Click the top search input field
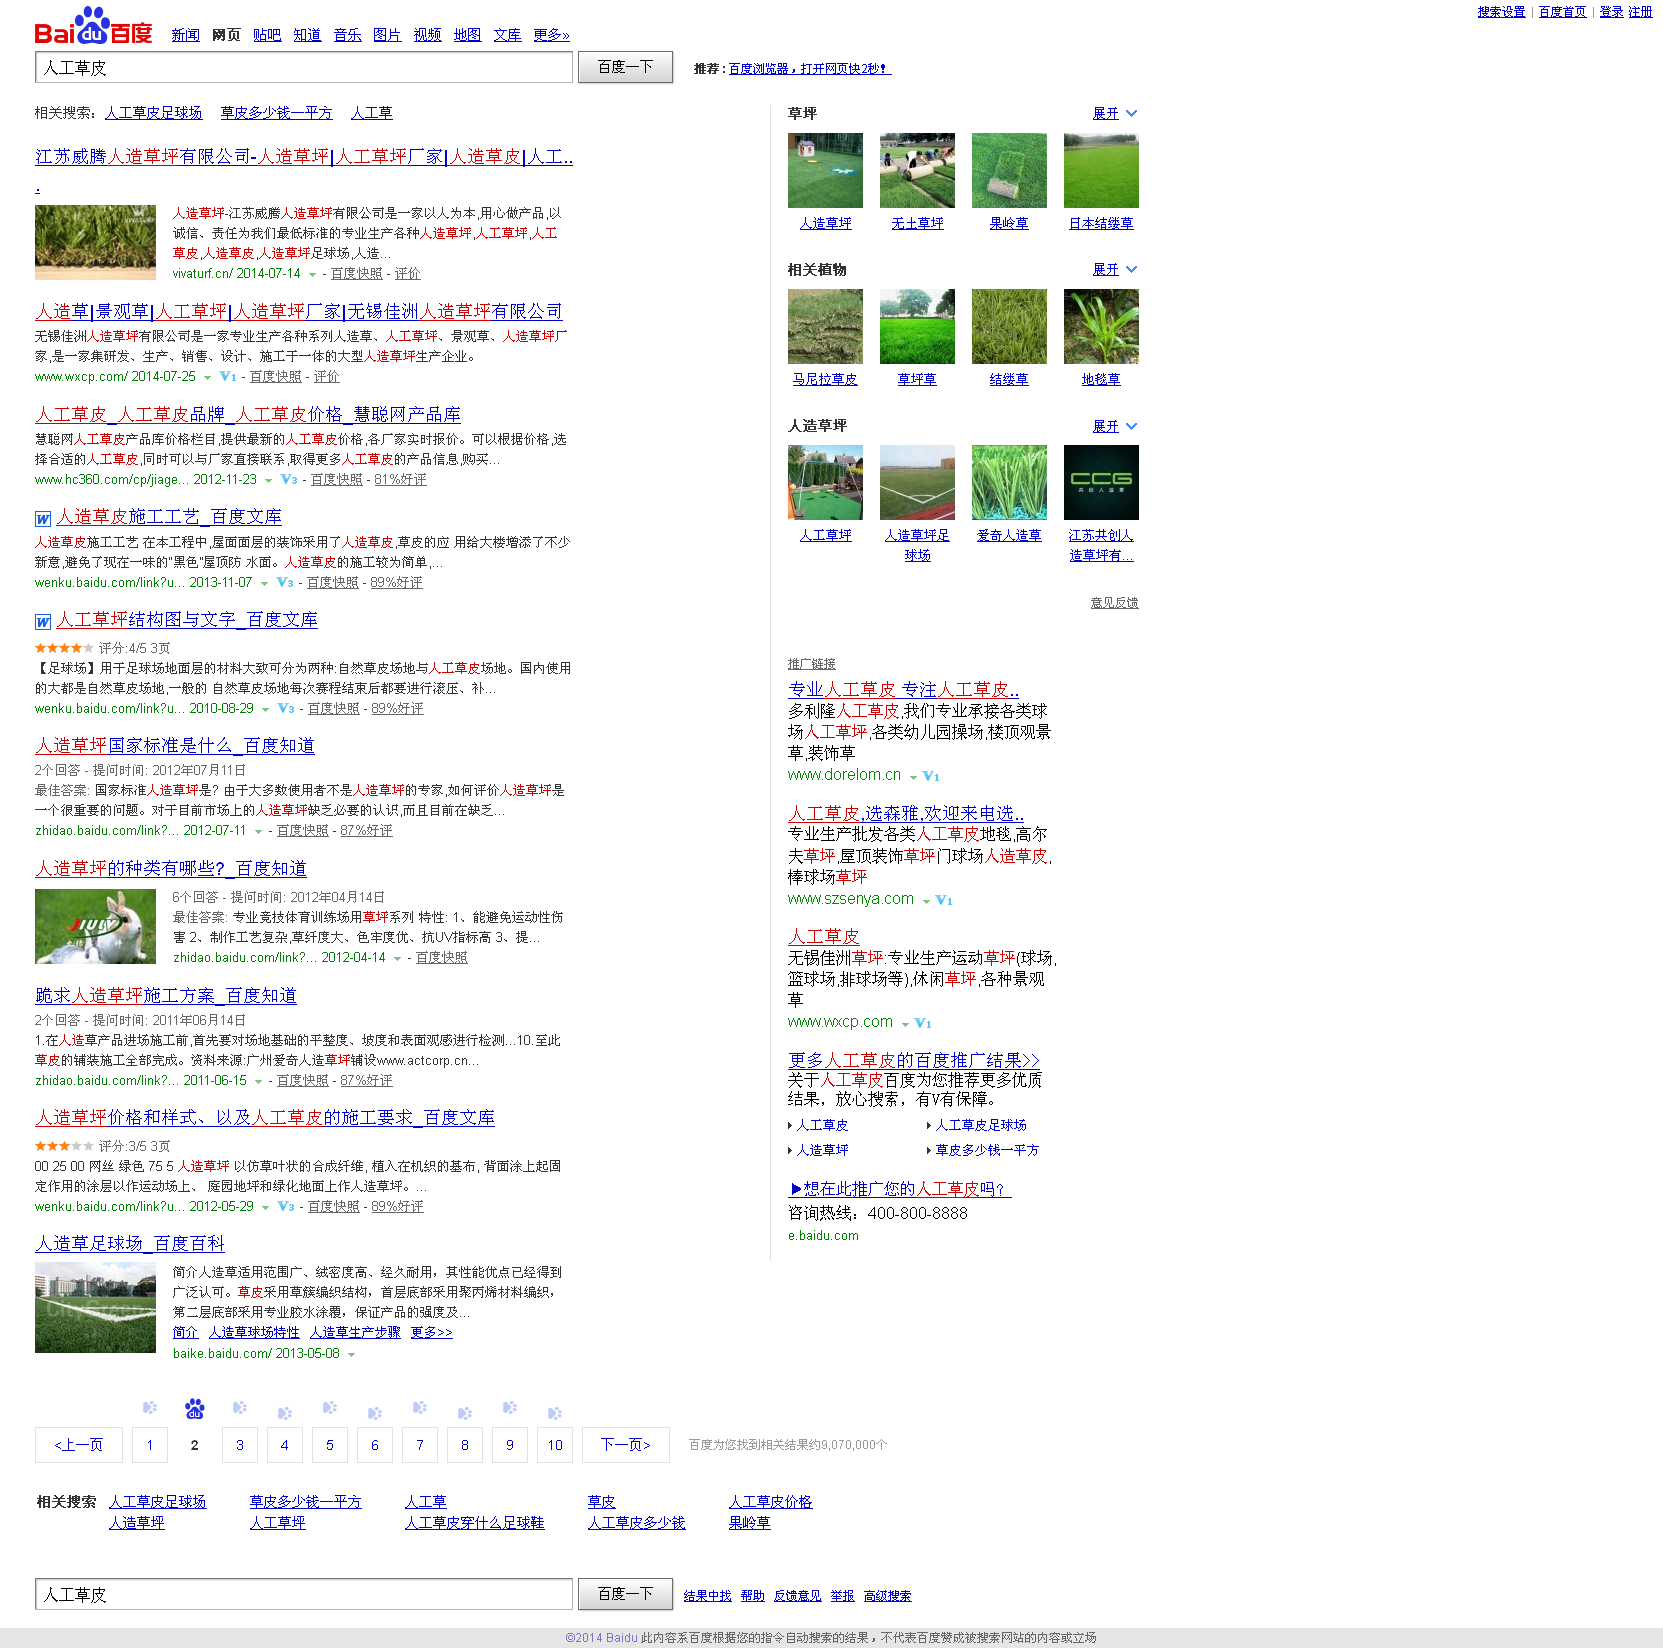This screenshot has width=1663, height=1648. click(304, 67)
